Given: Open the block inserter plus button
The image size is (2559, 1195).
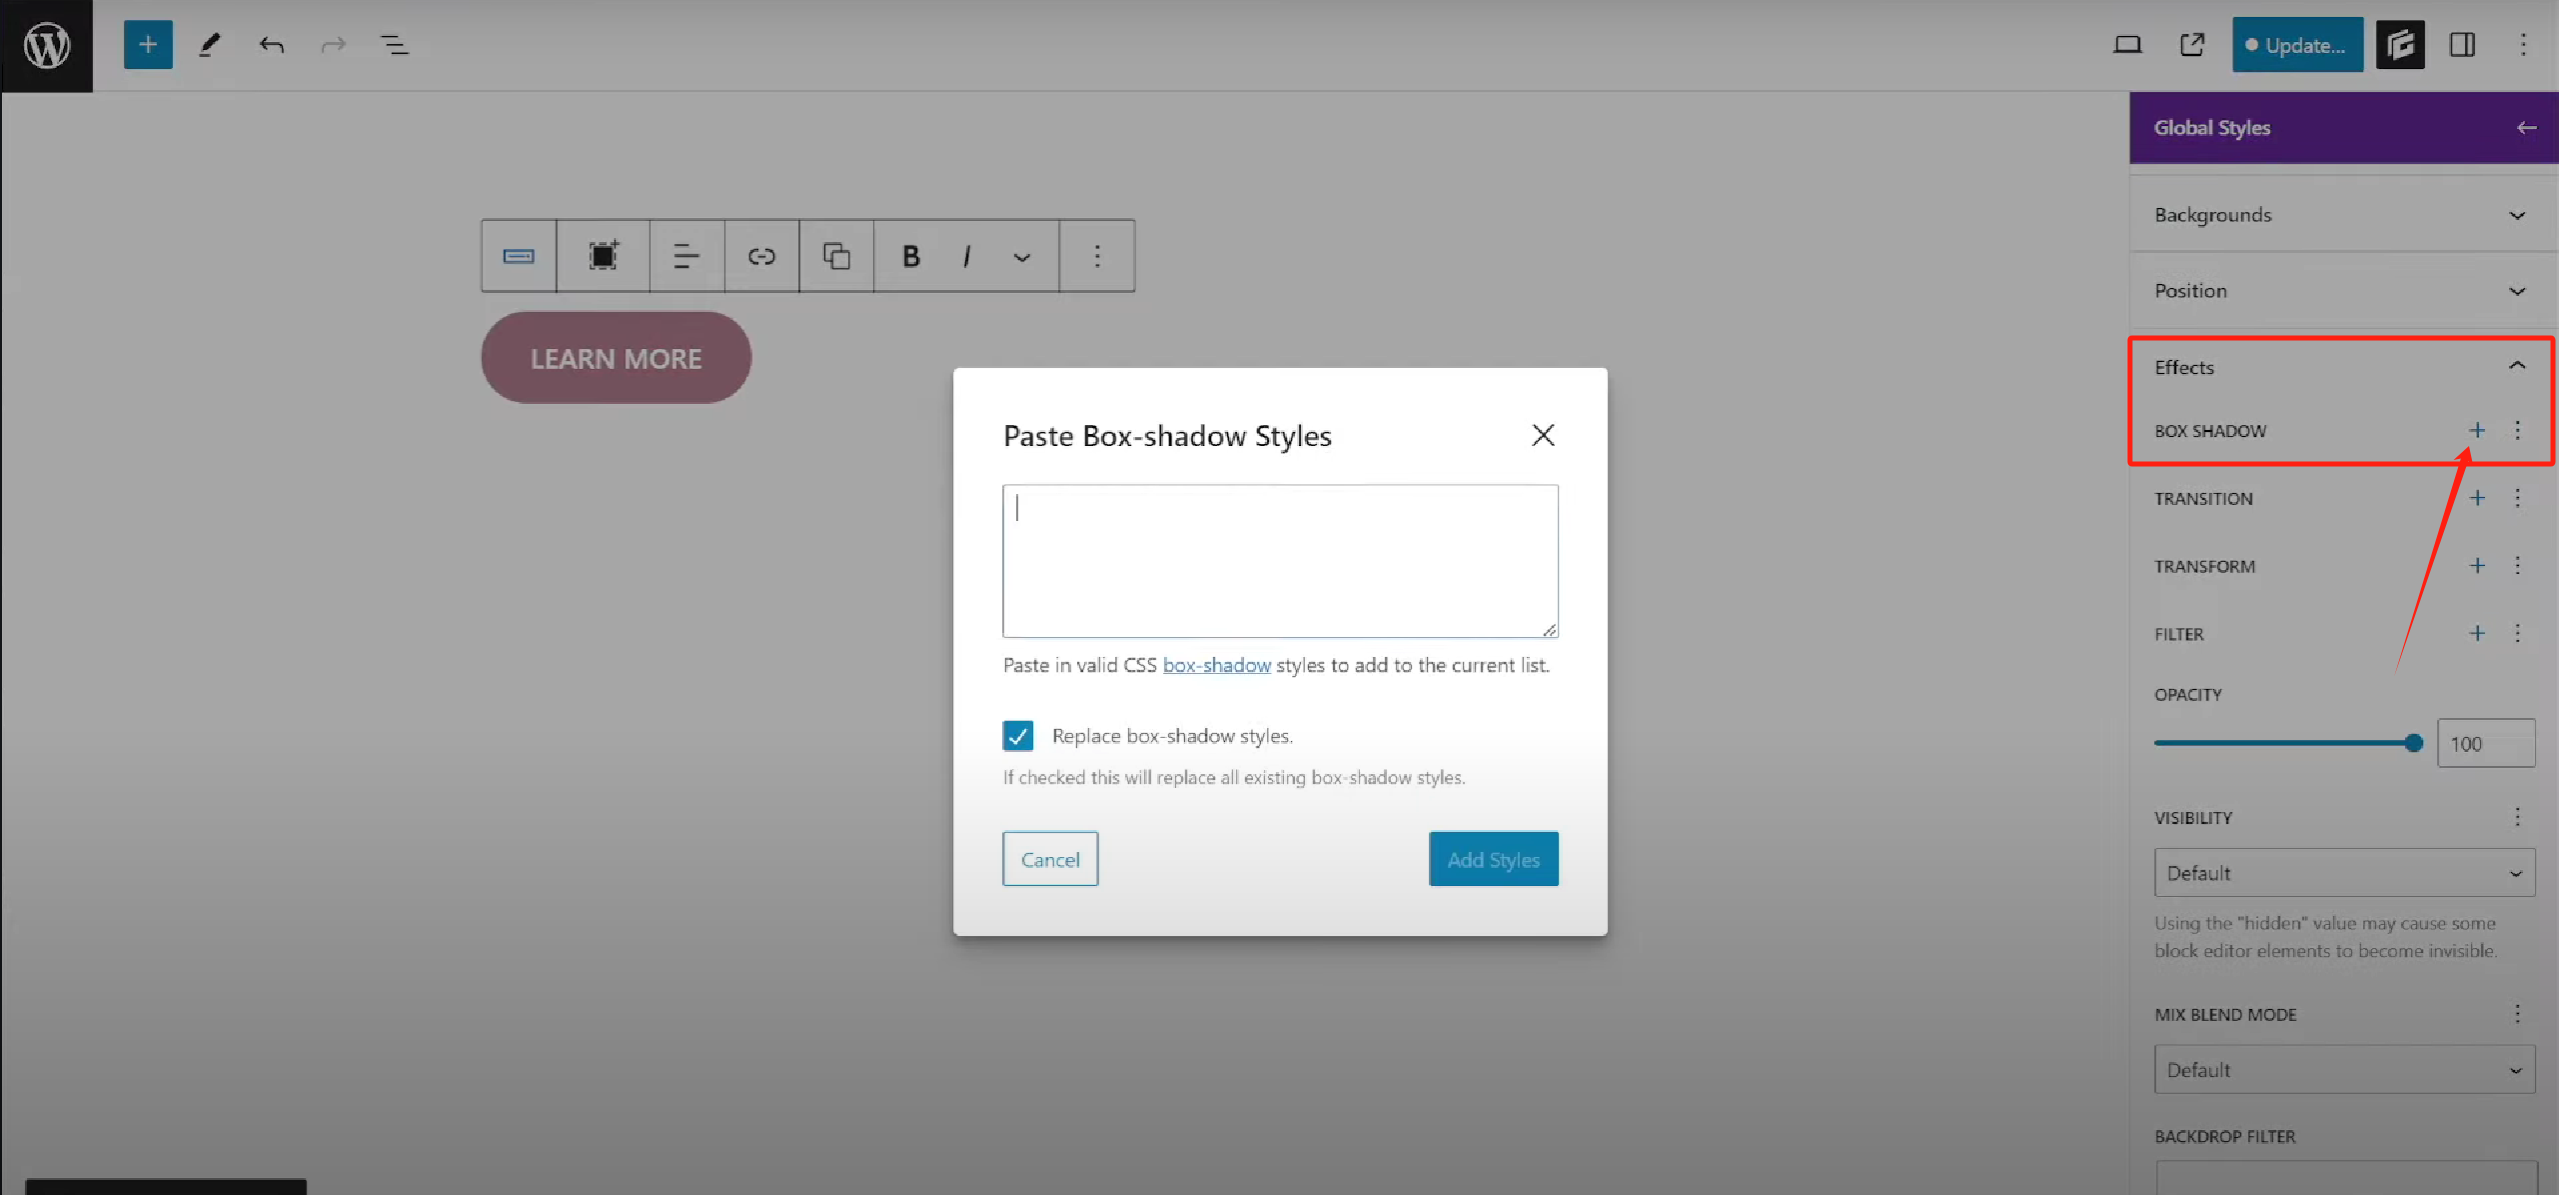Looking at the screenshot, I should click(x=148, y=45).
